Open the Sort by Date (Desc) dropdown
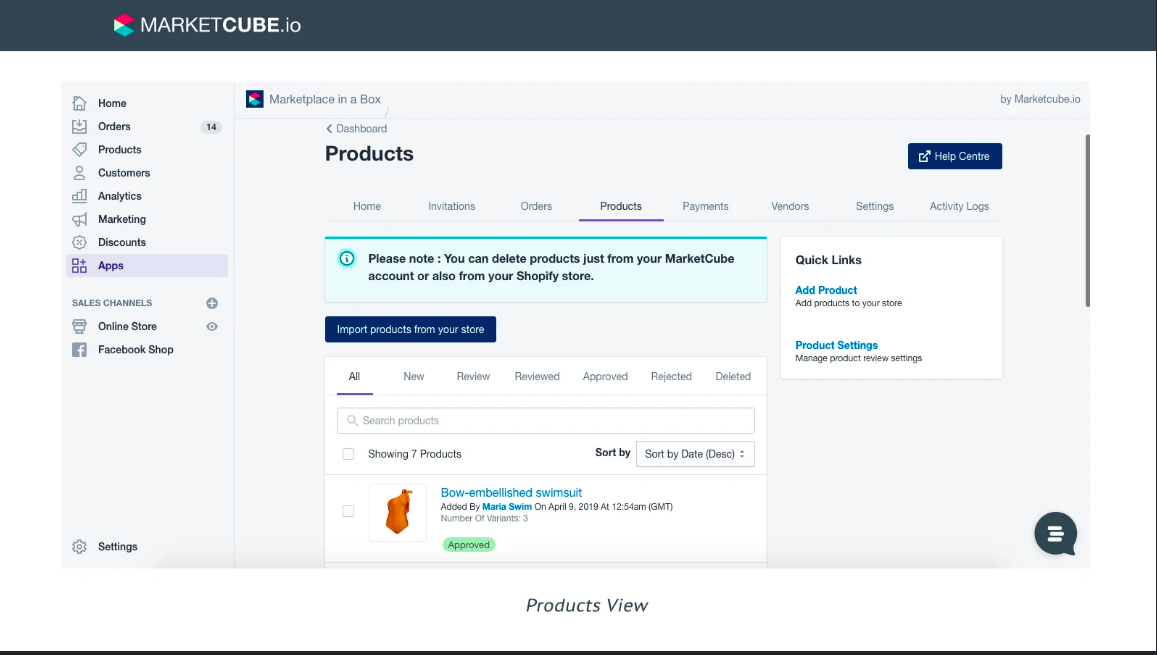This screenshot has width=1157, height=655. (695, 454)
